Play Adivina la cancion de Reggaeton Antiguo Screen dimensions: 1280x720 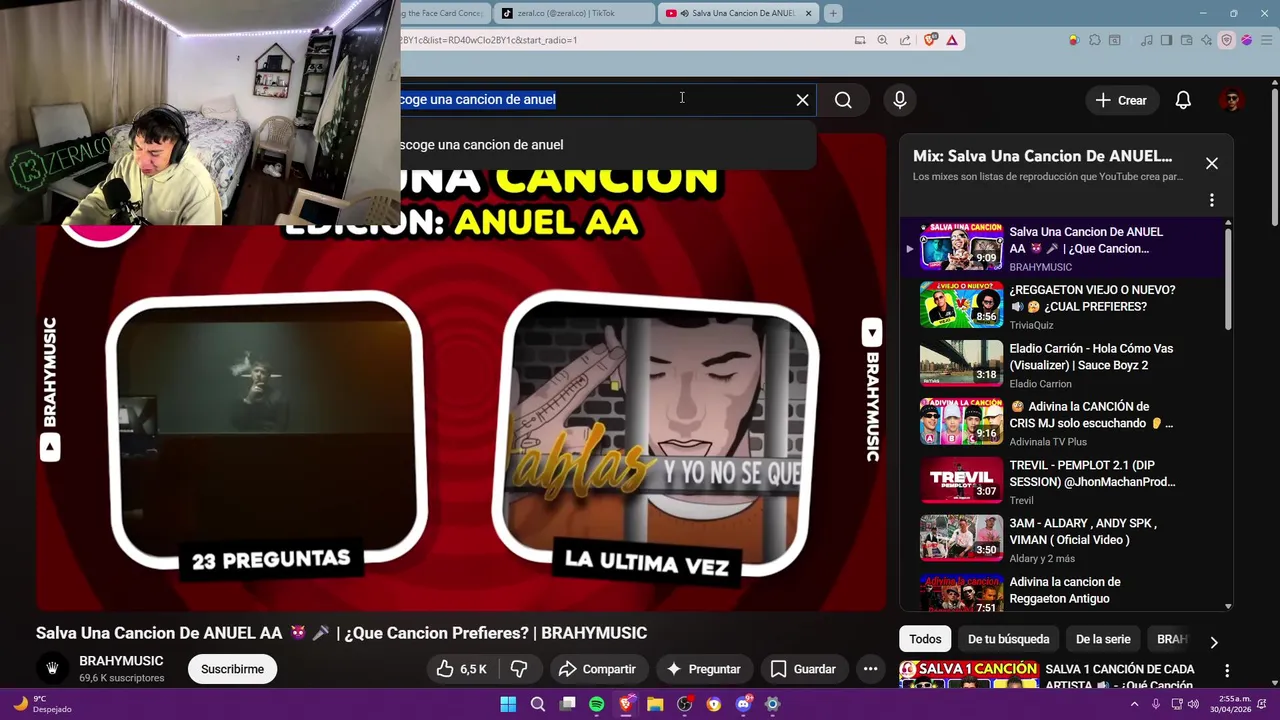coord(1062,590)
